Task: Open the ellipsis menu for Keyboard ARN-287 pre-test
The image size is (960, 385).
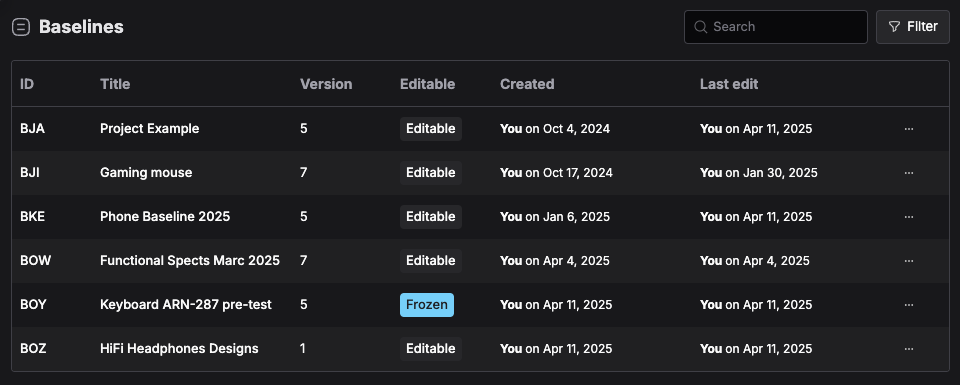Action: tap(909, 305)
